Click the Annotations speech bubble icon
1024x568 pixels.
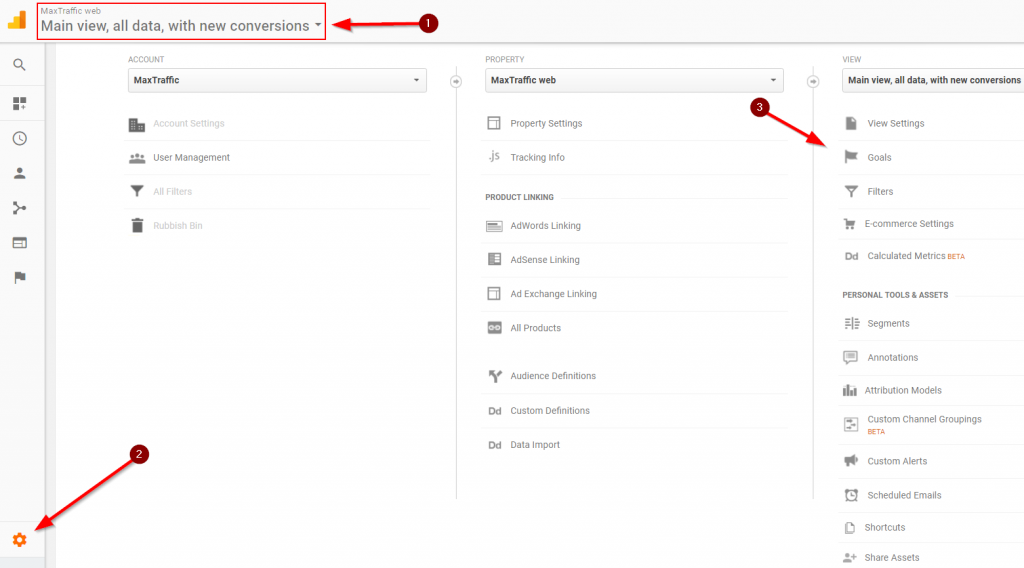(x=850, y=357)
